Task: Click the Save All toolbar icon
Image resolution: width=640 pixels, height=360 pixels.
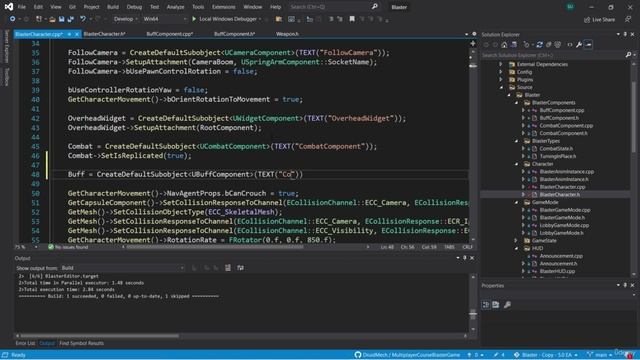Action: (70, 19)
